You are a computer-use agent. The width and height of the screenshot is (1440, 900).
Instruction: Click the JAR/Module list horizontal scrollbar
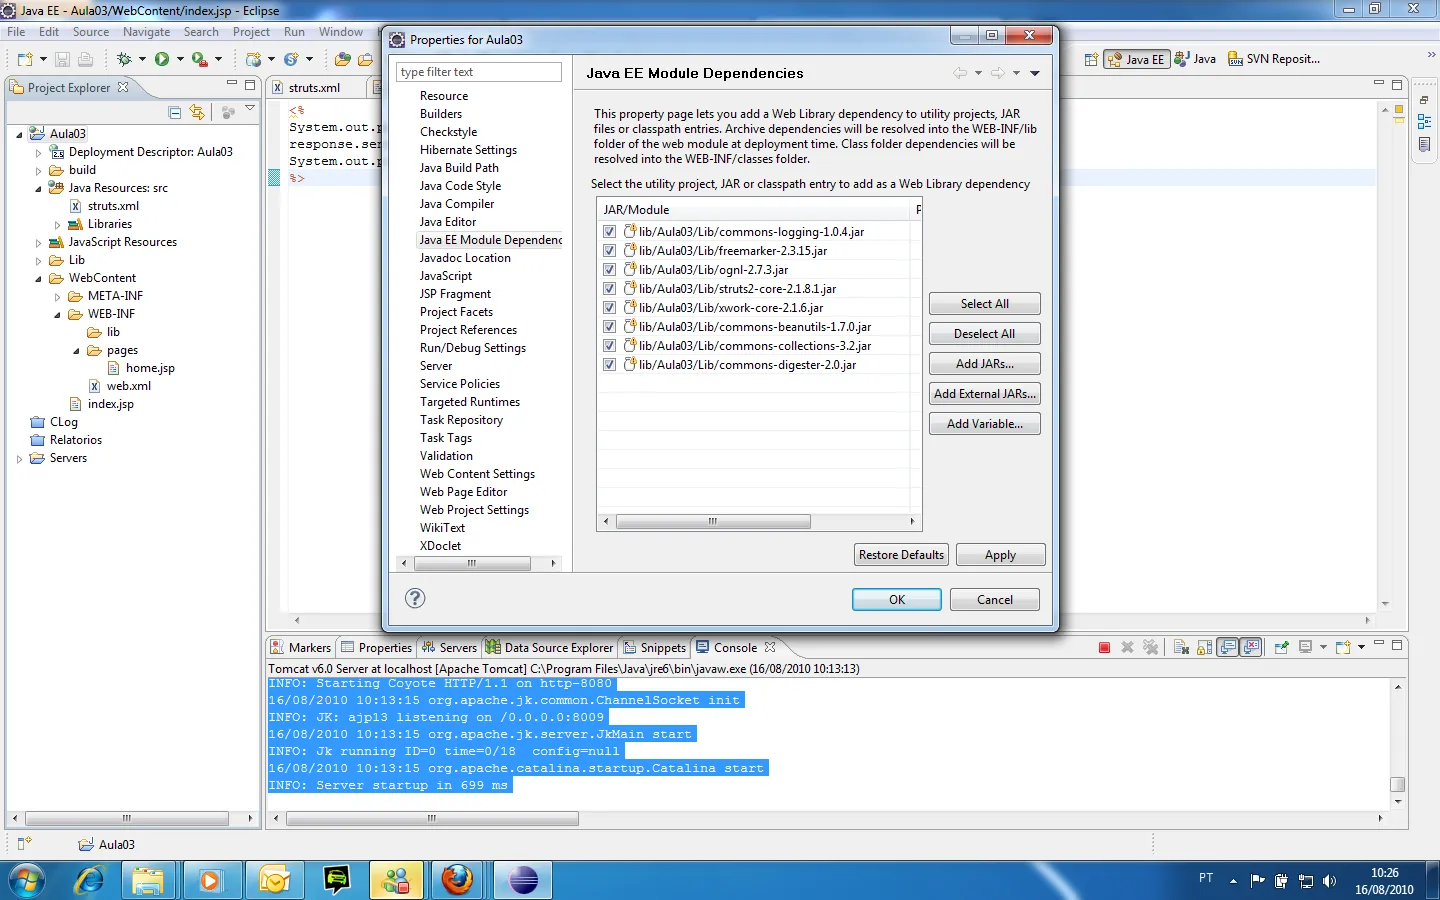click(713, 522)
